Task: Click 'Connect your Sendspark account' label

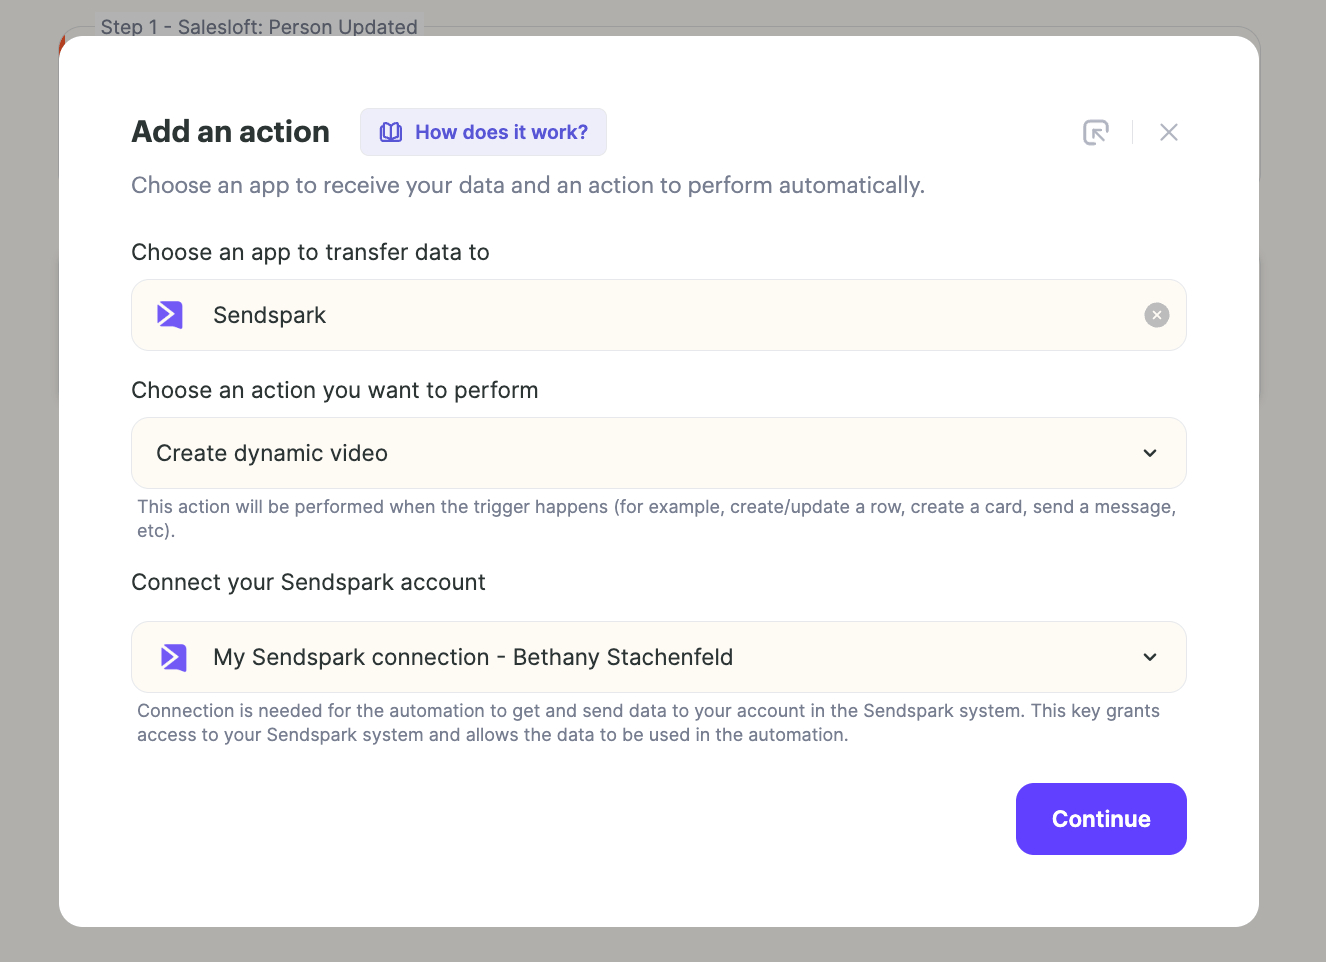Action: tap(308, 582)
